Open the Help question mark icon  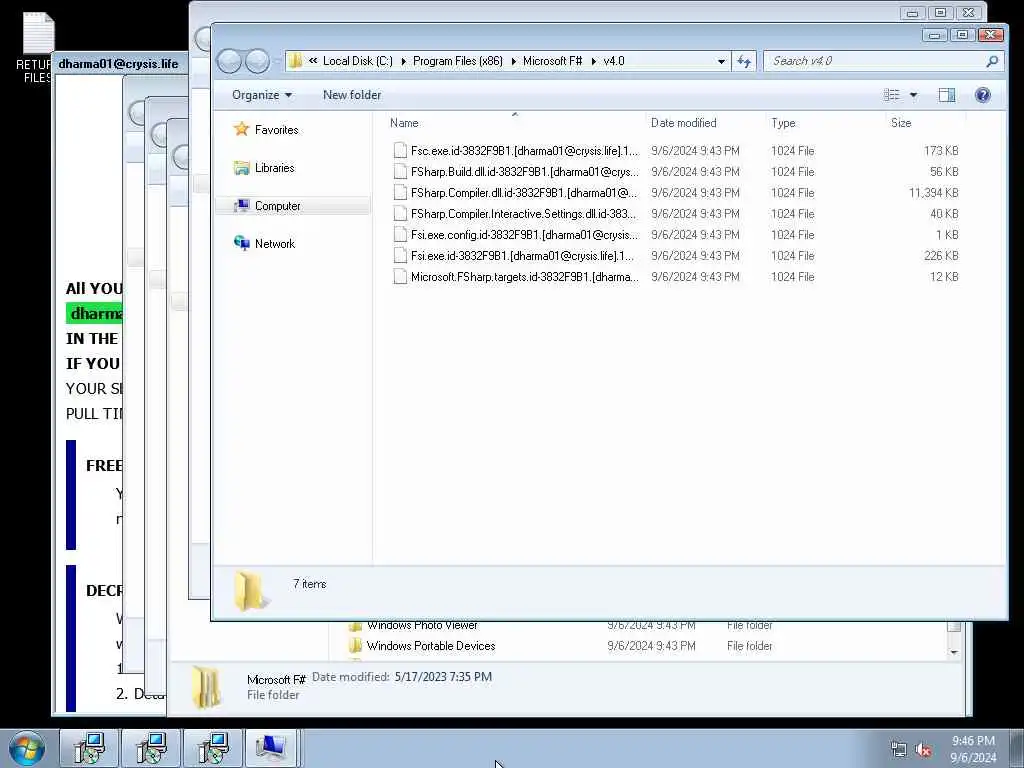pyautogui.click(x=982, y=95)
